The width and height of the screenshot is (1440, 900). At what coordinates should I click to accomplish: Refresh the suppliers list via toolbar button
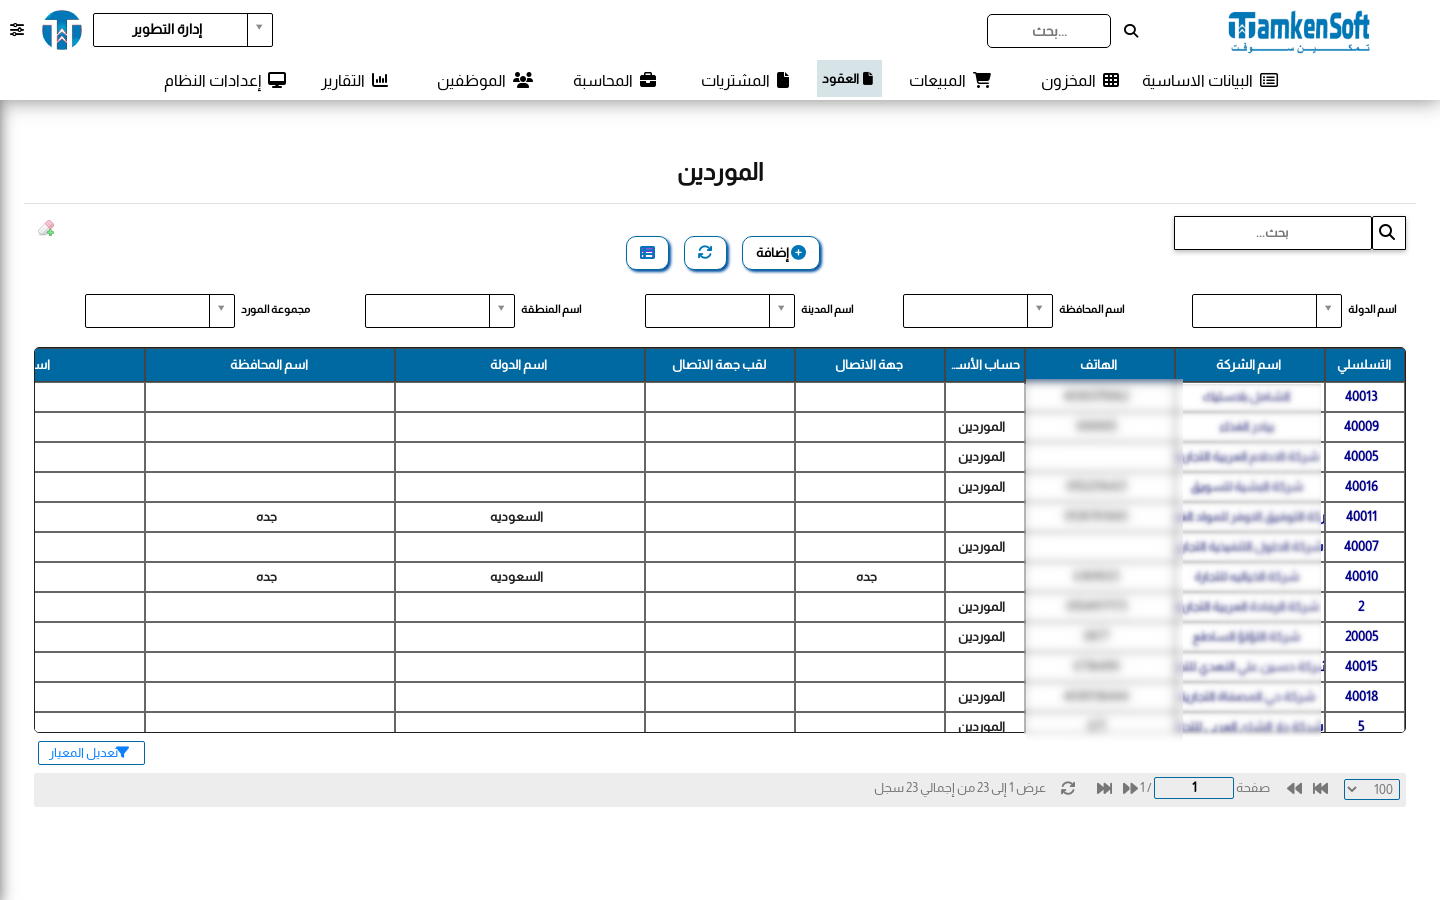tap(705, 253)
